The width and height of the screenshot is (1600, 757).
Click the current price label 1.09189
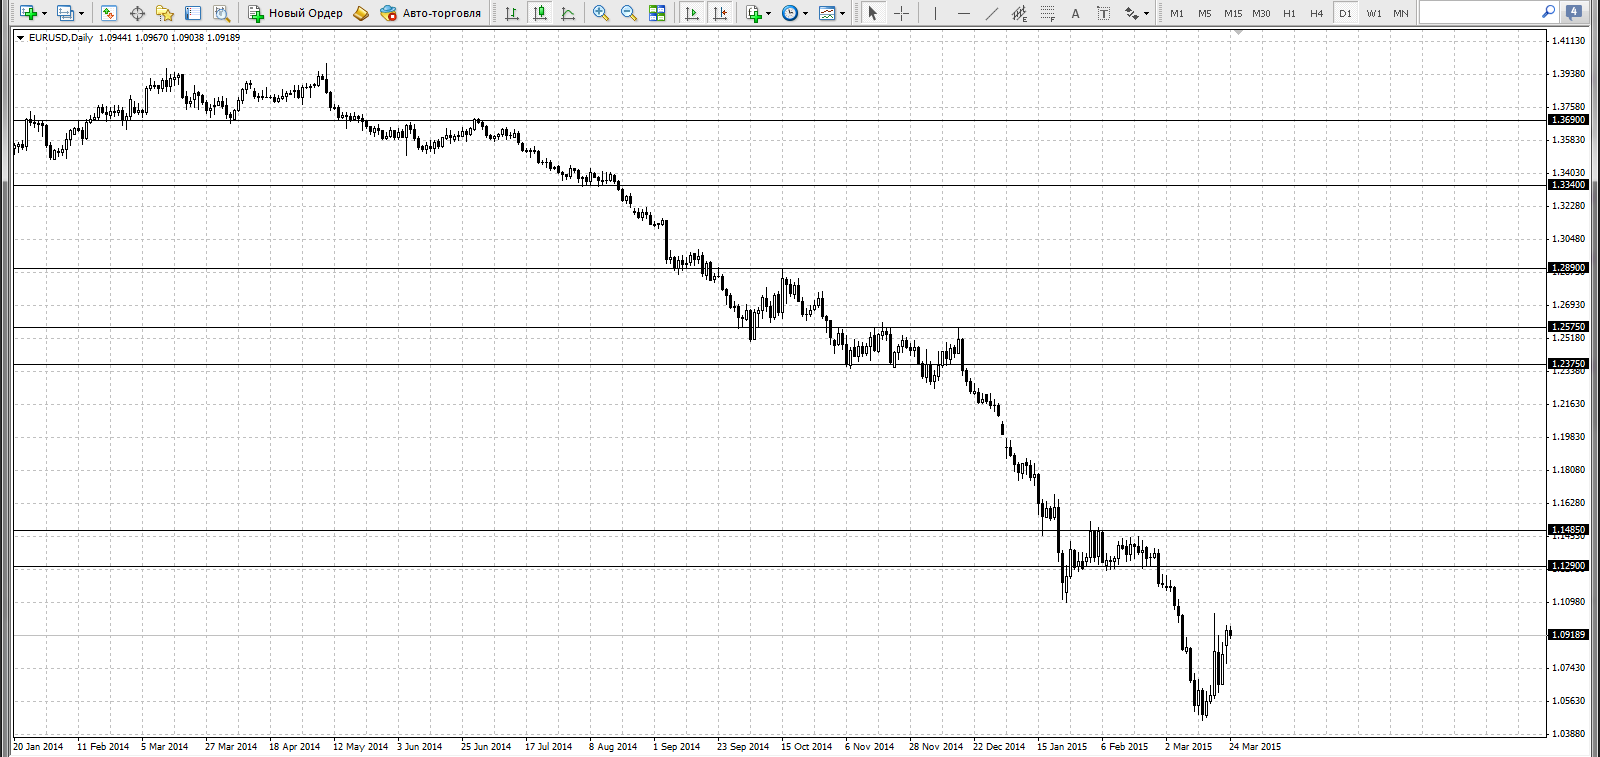(1567, 635)
